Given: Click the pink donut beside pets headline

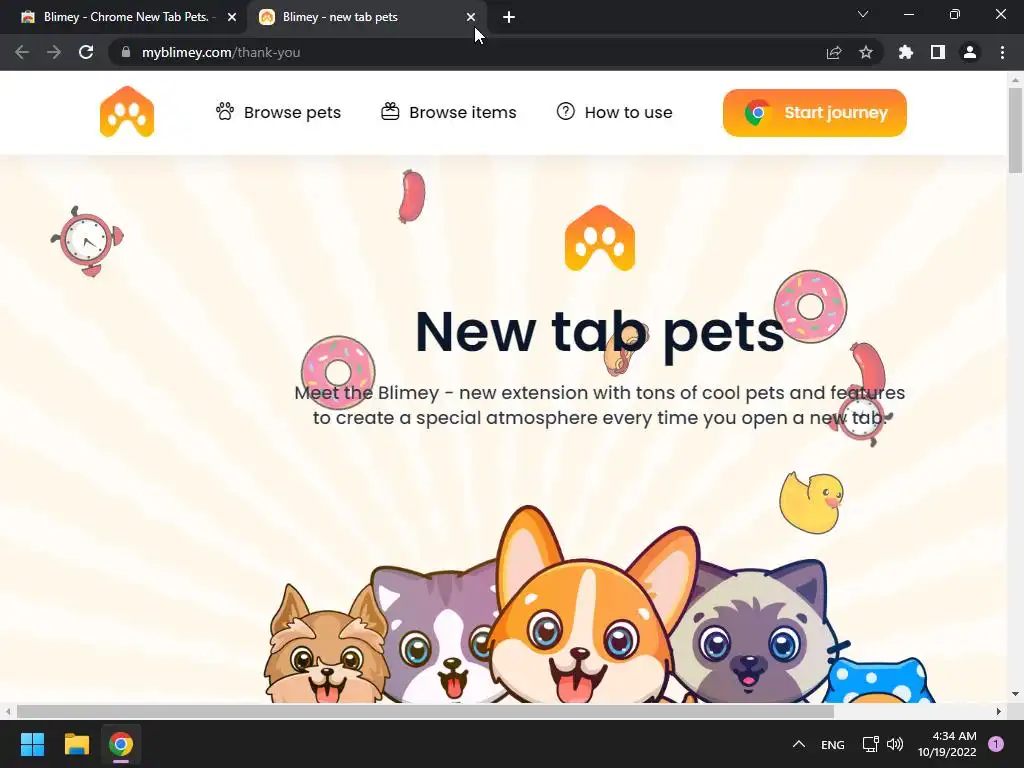Looking at the screenshot, I should [x=810, y=306].
